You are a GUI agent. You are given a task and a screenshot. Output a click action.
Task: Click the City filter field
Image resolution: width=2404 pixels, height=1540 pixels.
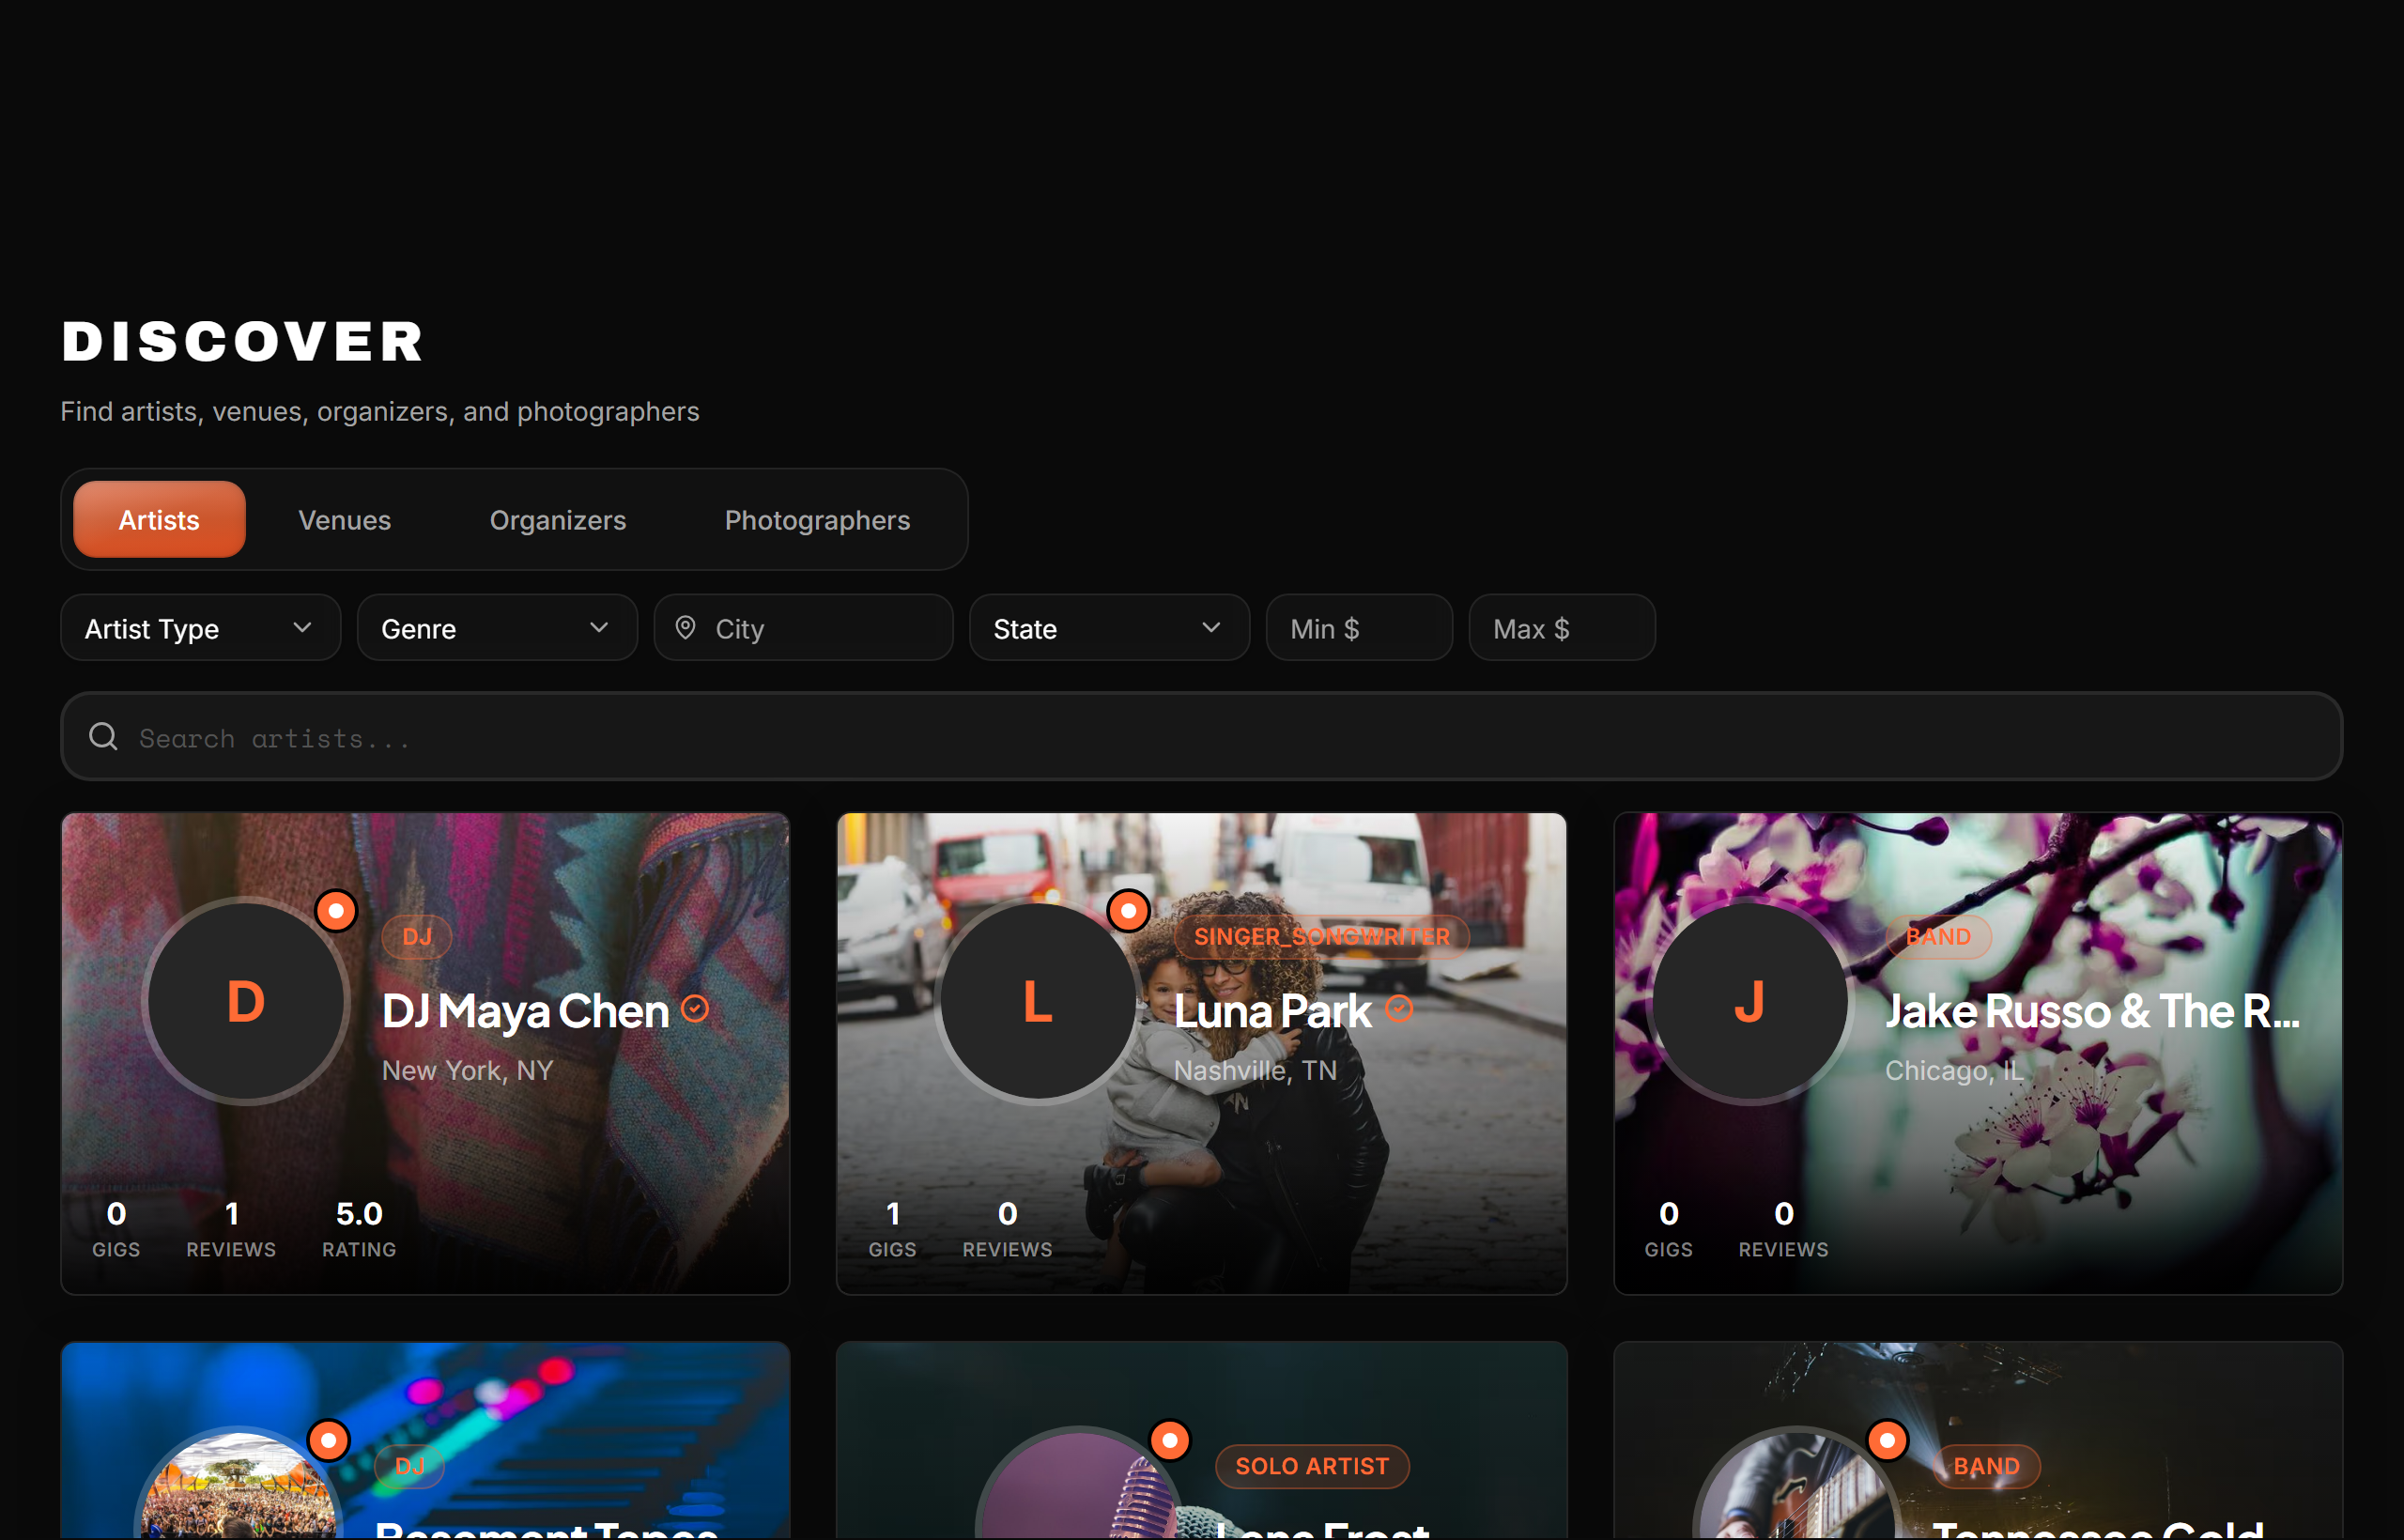pyautogui.click(x=803, y=628)
